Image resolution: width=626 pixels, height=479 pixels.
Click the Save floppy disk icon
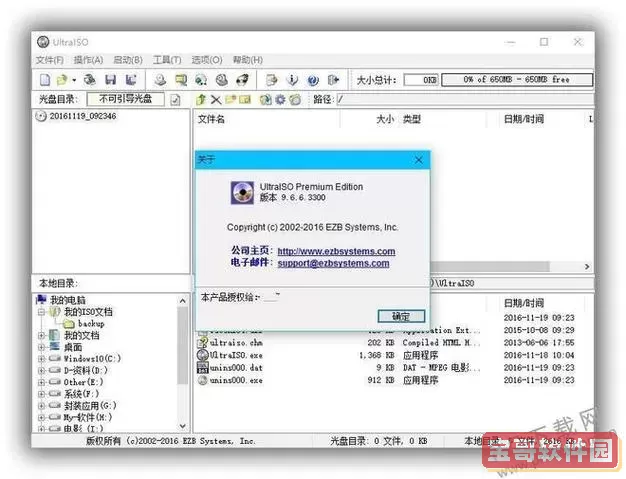click(111, 80)
